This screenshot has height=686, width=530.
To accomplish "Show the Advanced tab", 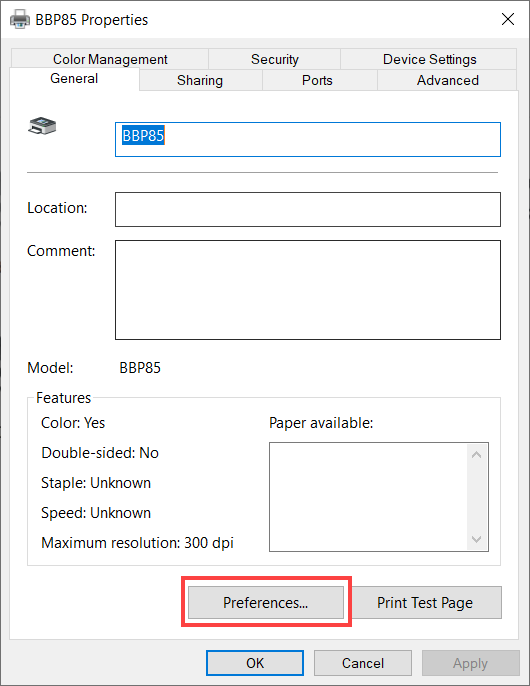I will point(448,80).
